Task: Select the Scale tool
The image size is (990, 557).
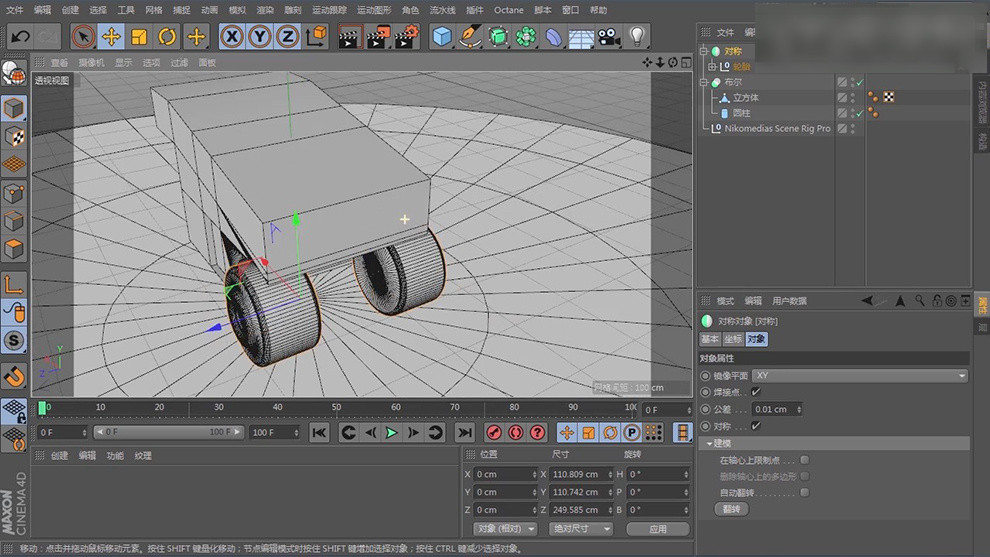Action: [139, 37]
